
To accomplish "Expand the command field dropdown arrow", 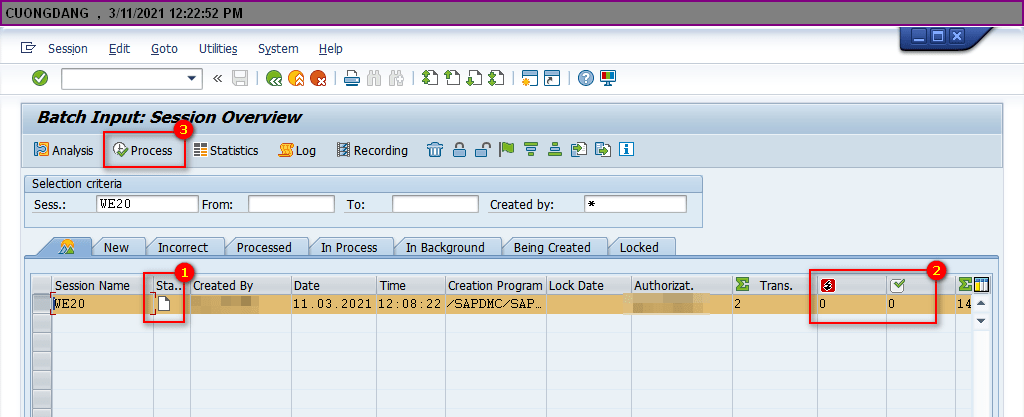I will point(193,78).
